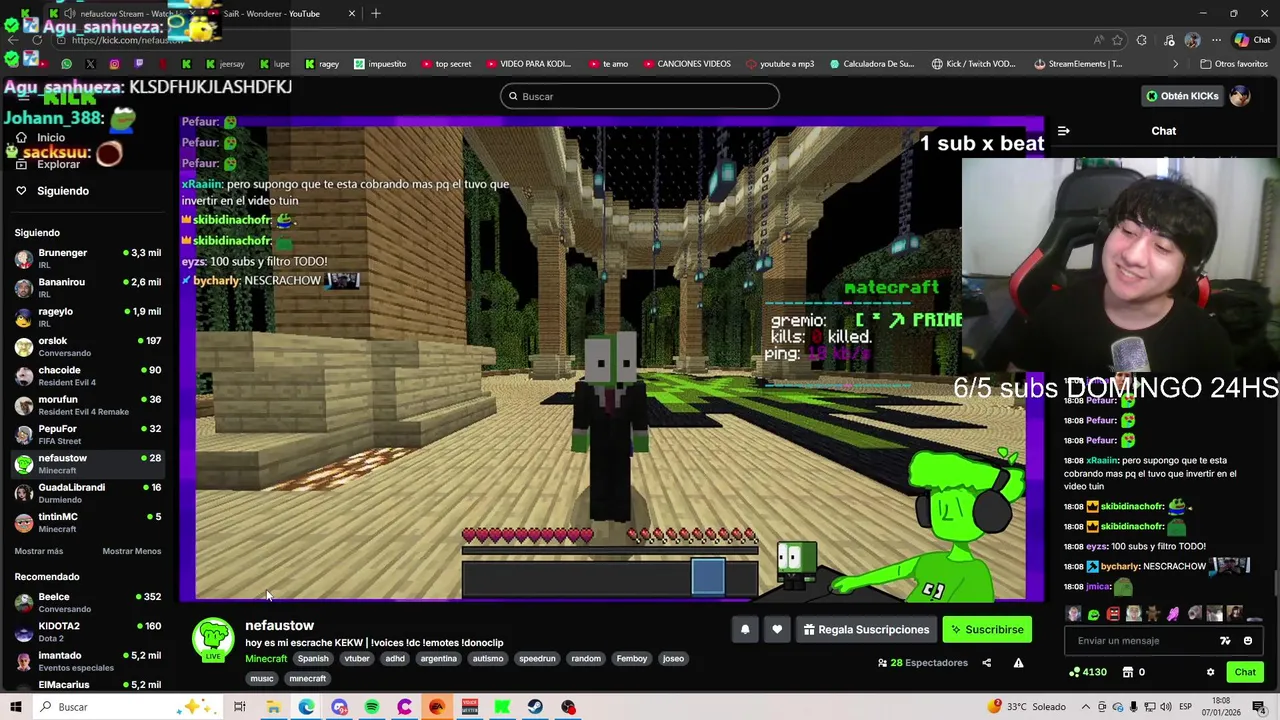Collapse the chat panel arrow icon
1280x720 pixels.
(1063, 131)
